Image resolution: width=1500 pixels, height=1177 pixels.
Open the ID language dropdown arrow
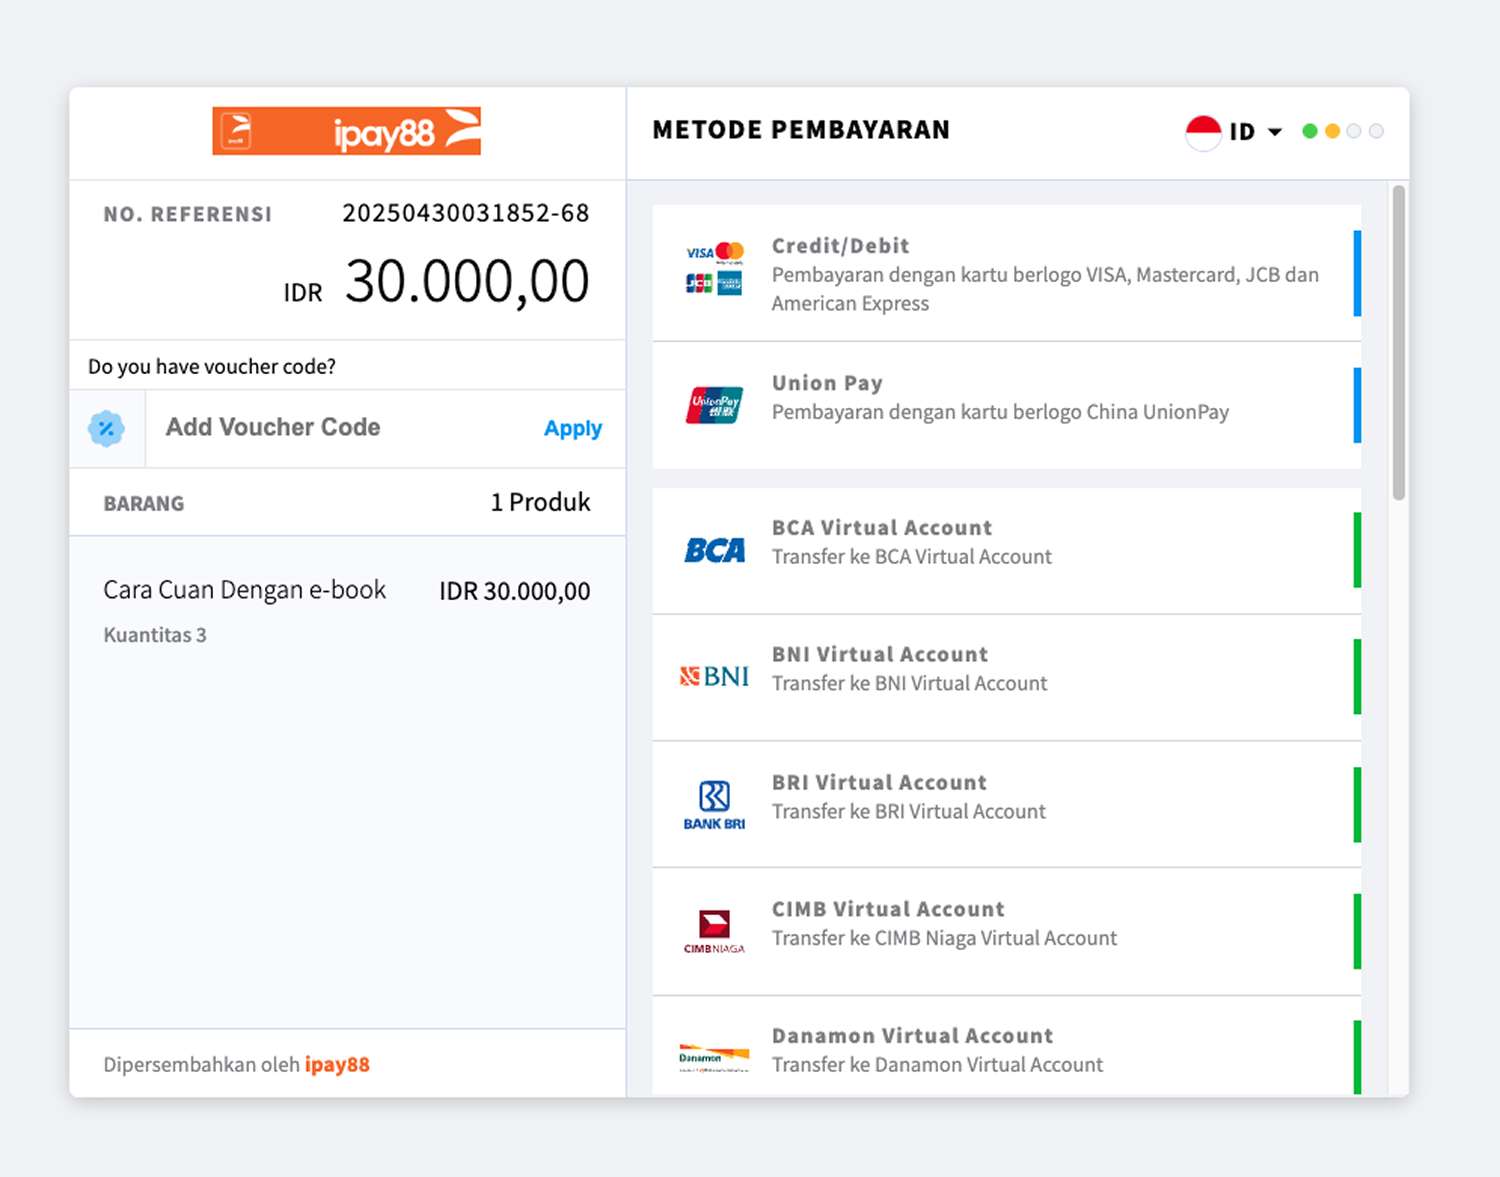1274,132
